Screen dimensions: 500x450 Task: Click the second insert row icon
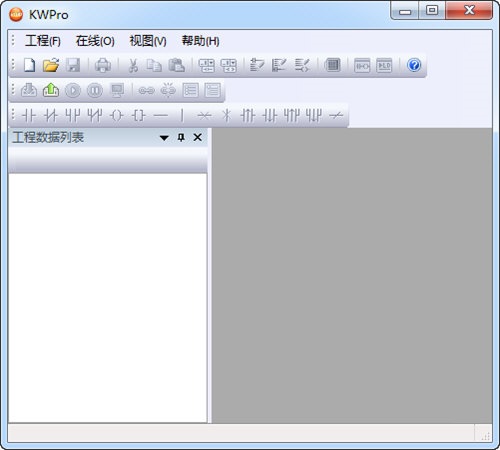point(229,65)
